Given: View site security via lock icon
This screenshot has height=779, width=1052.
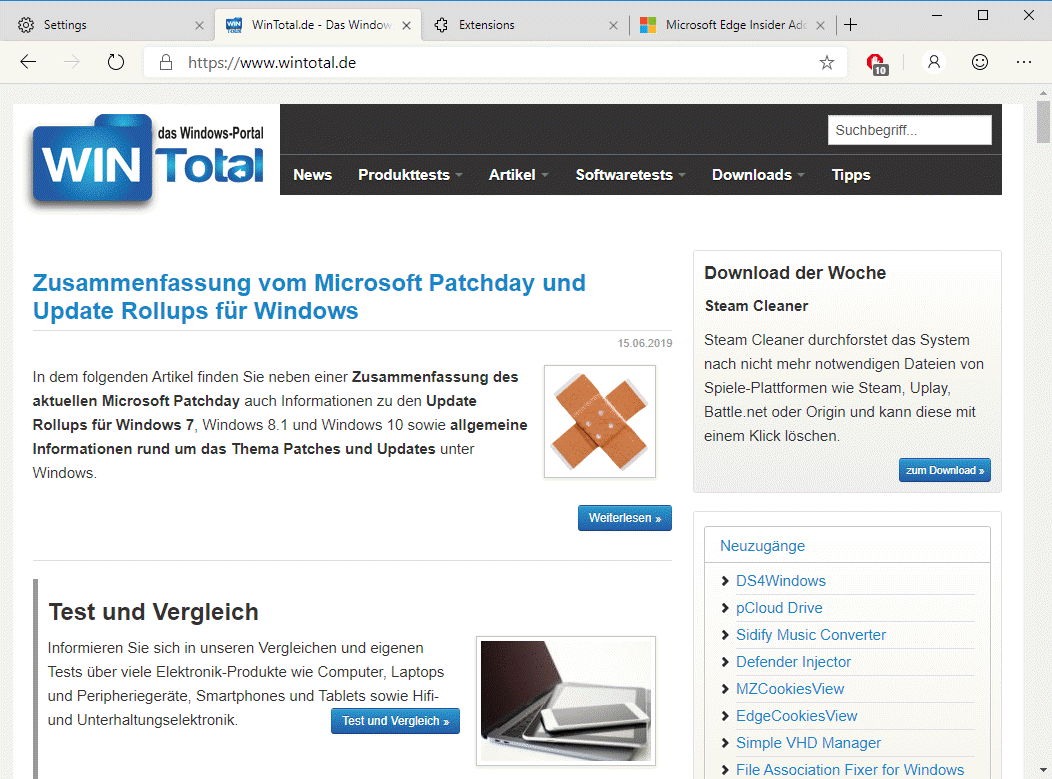Looking at the screenshot, I should (166, 62).
